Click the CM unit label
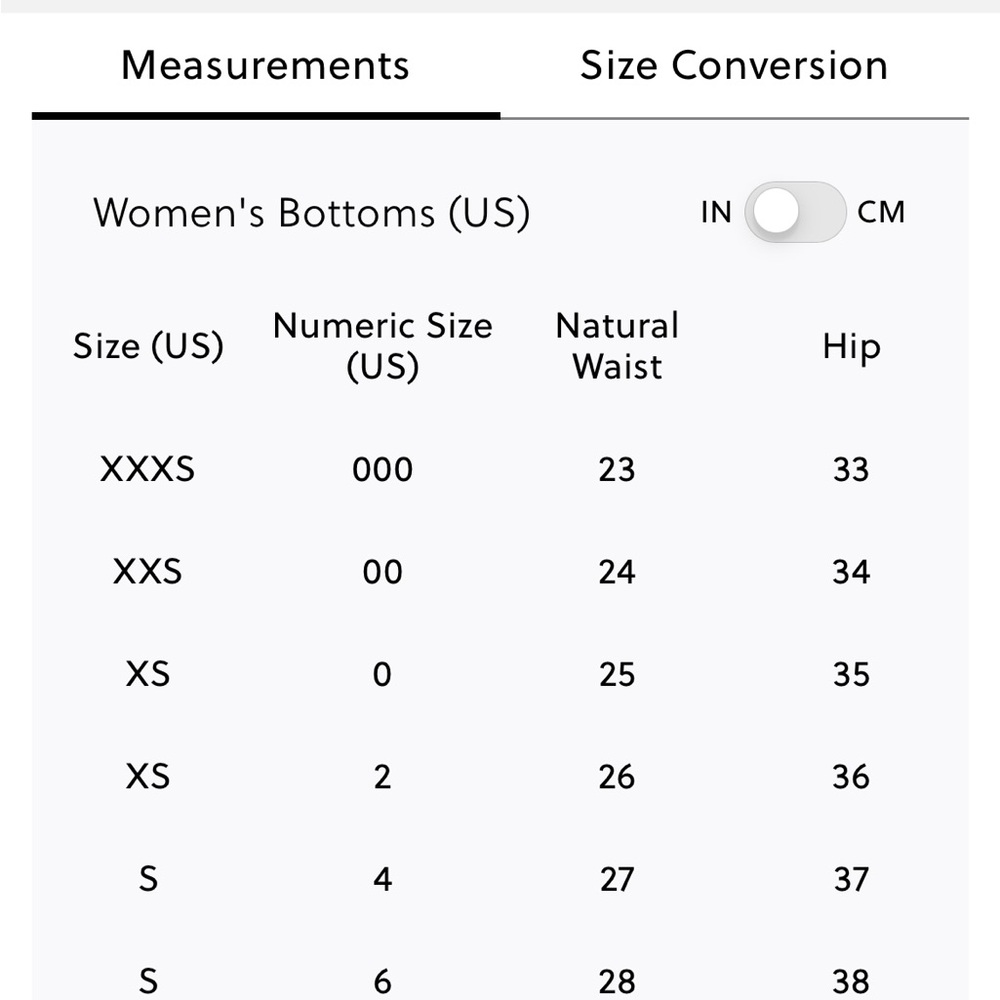 point(881,212)
